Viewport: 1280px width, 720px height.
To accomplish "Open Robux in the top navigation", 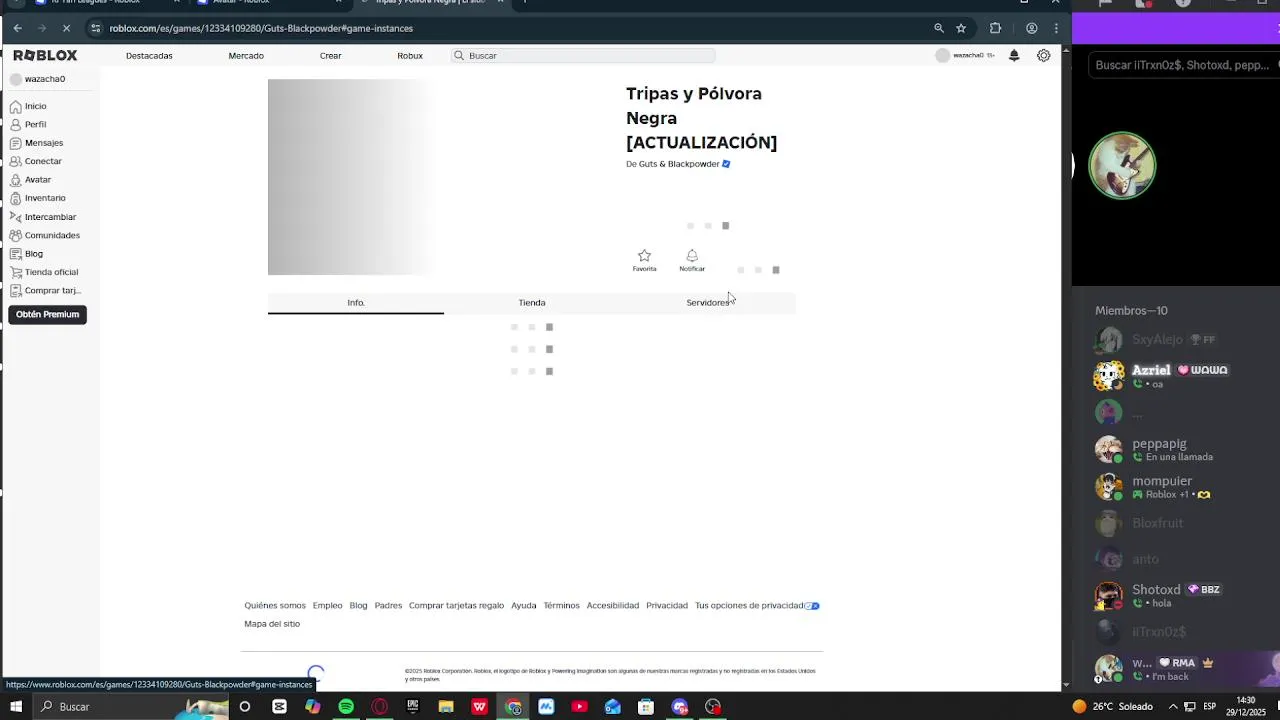I will tap(410, 56).
